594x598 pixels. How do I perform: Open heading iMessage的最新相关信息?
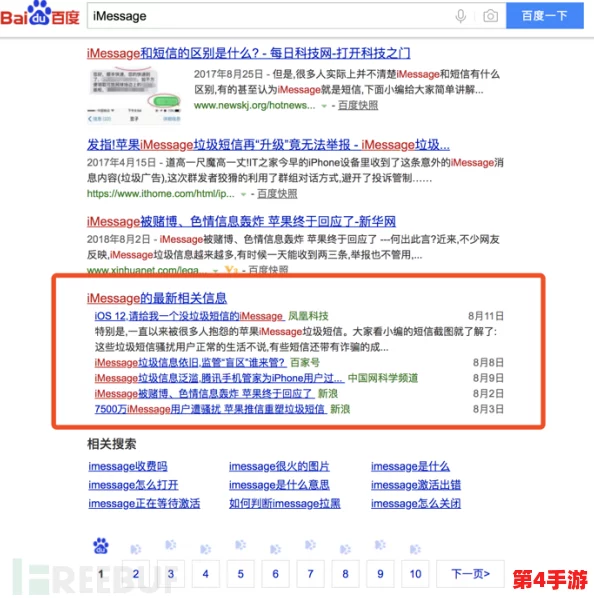(157, 298)
